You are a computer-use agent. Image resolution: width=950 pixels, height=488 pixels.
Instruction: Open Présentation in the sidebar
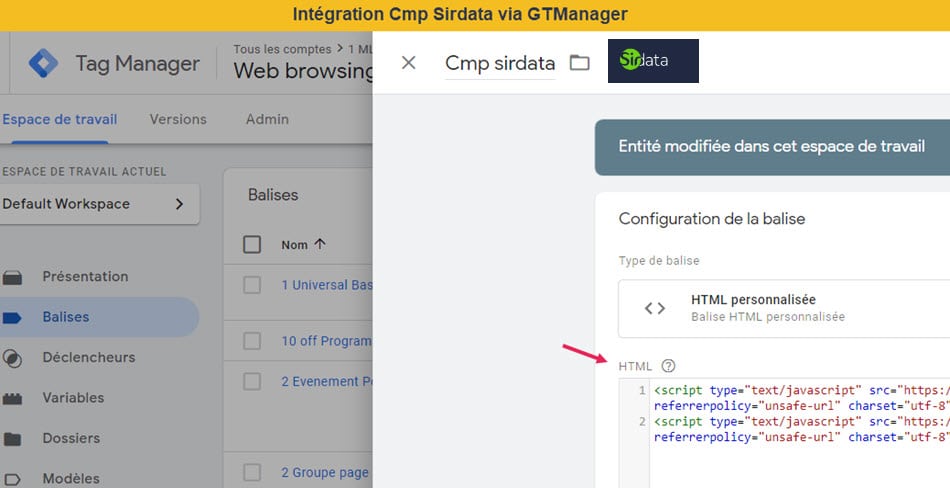tap(85, 276)
